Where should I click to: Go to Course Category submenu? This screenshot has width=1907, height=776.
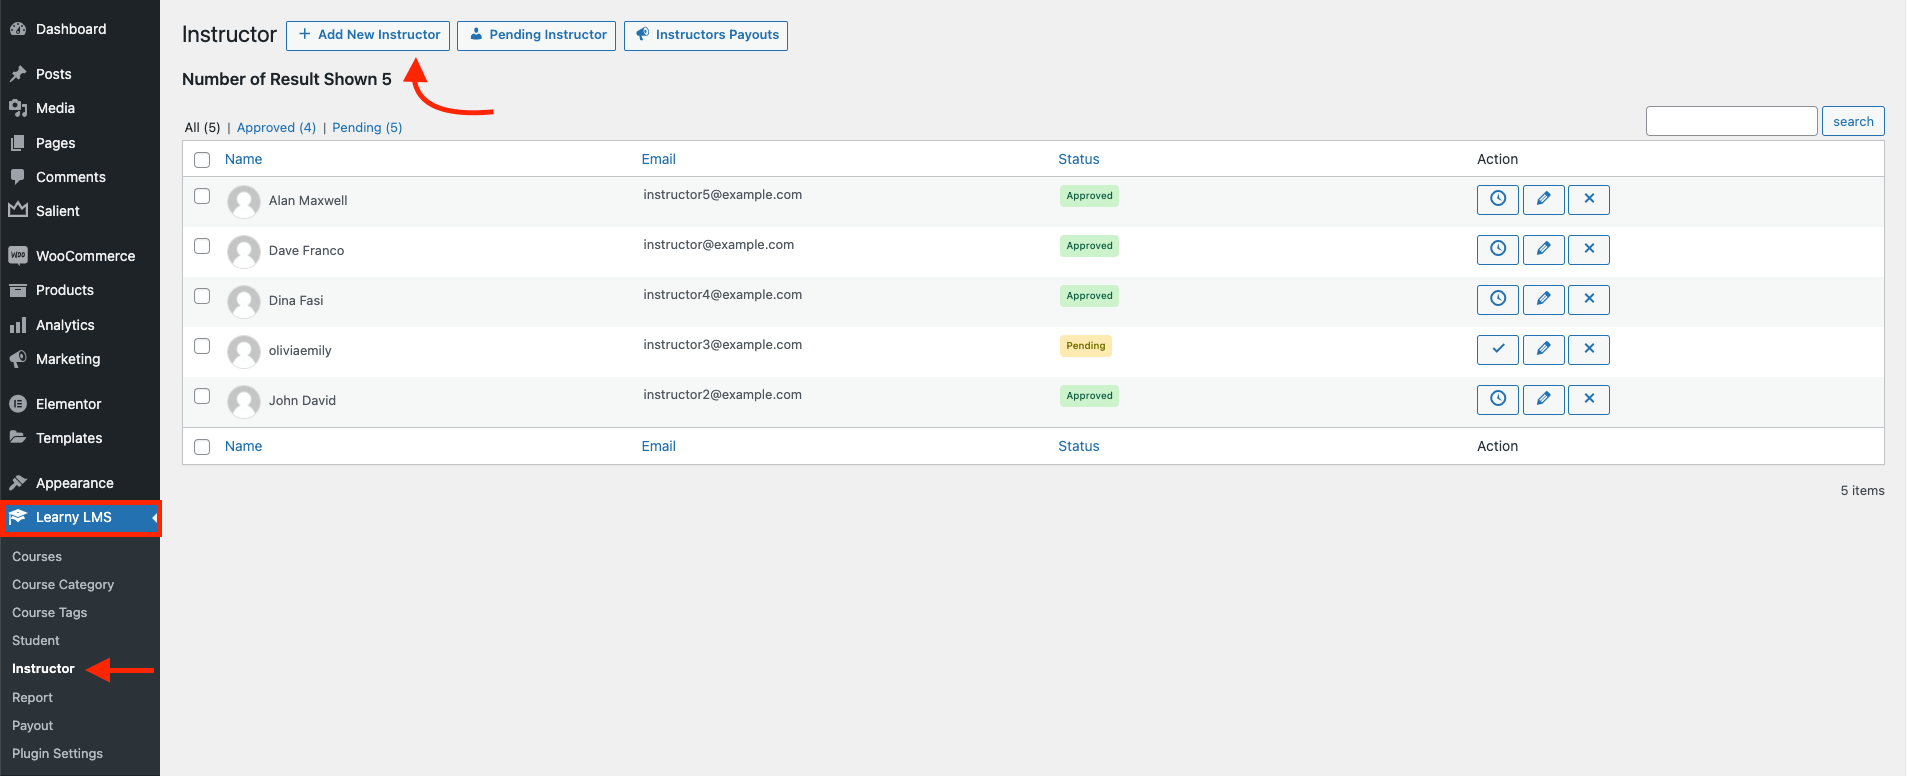click(63, 584)
